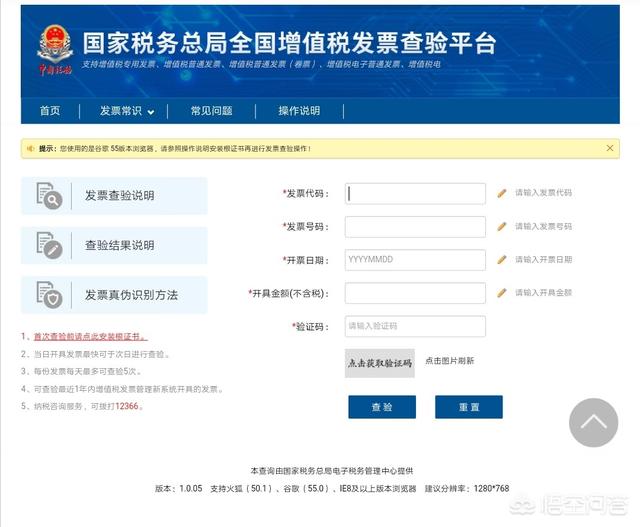The height and width of the screenshot is (527, 640).
Task: Focus the 开具金额(不含税) input field
Action: click(415, 293)
